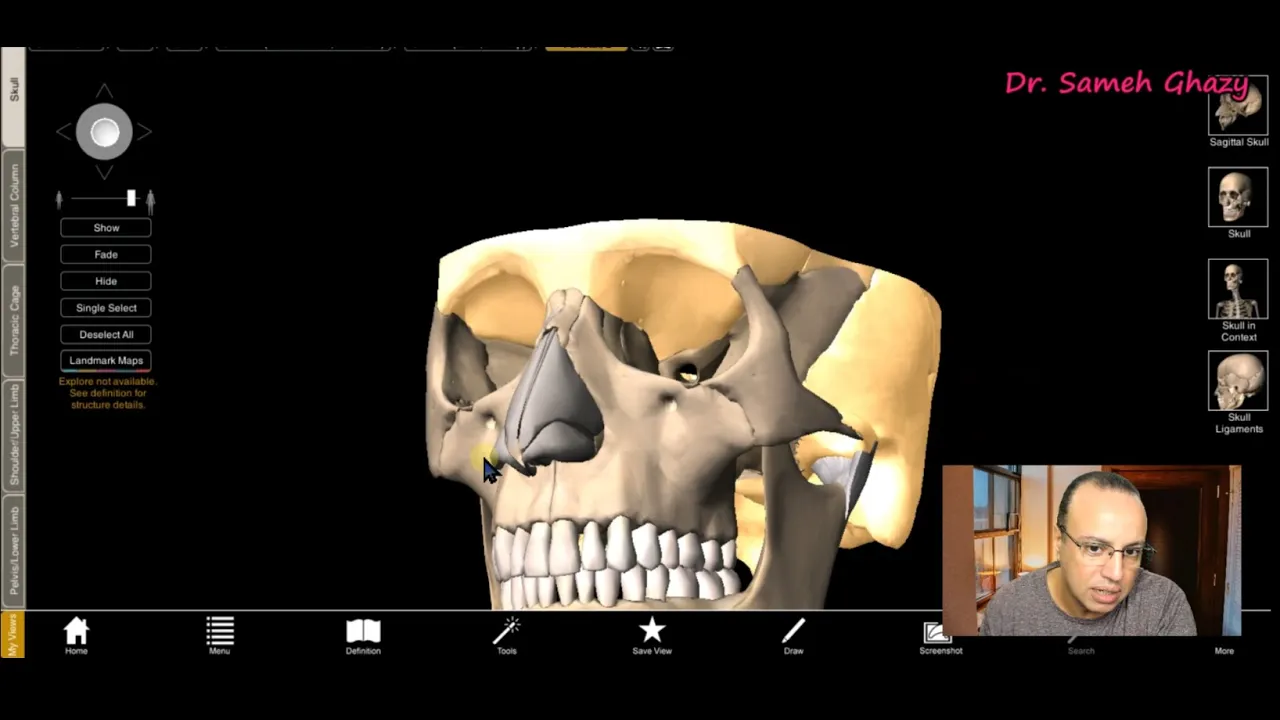
Task: Click Deselect All button
Action: tap(106, 334)
